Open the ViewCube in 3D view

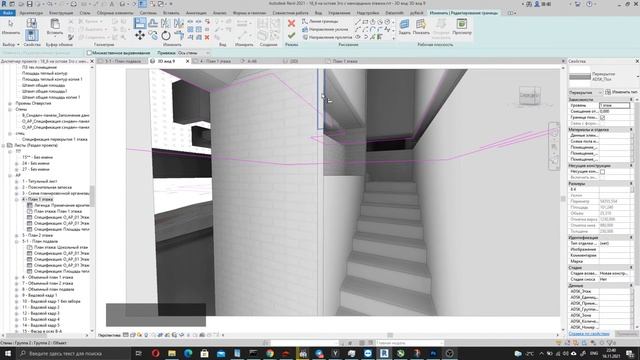(x=529, y=96)
